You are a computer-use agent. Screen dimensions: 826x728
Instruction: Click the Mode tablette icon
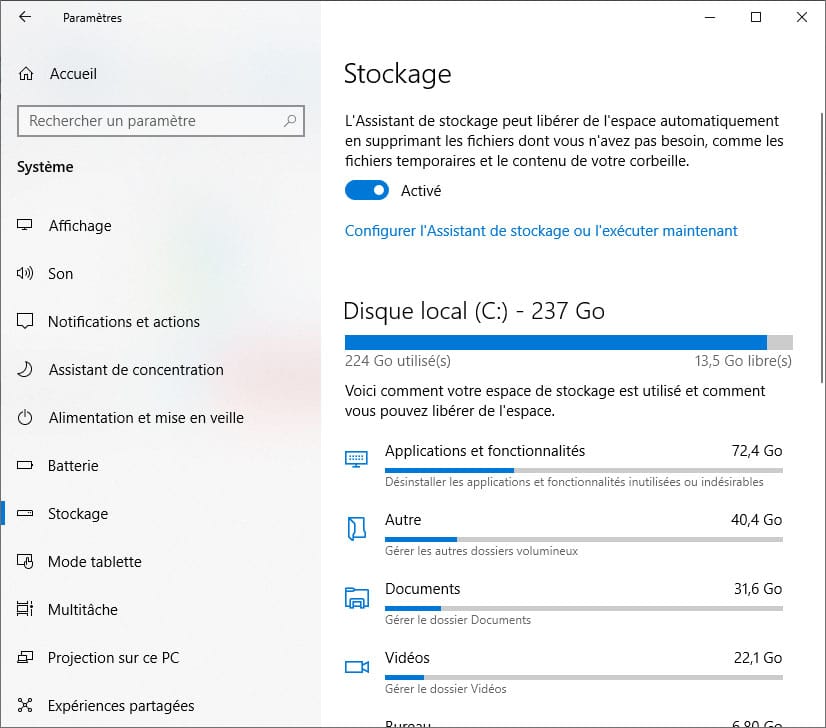pos(25,562)
